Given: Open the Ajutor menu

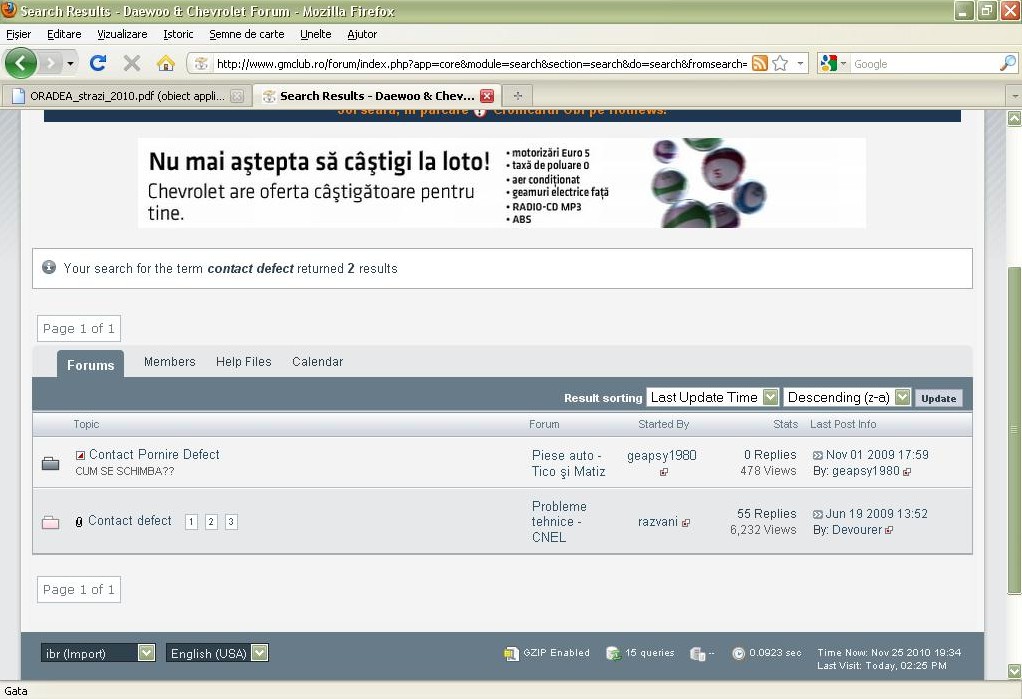Looking at the screenshot, I should 362,34.
